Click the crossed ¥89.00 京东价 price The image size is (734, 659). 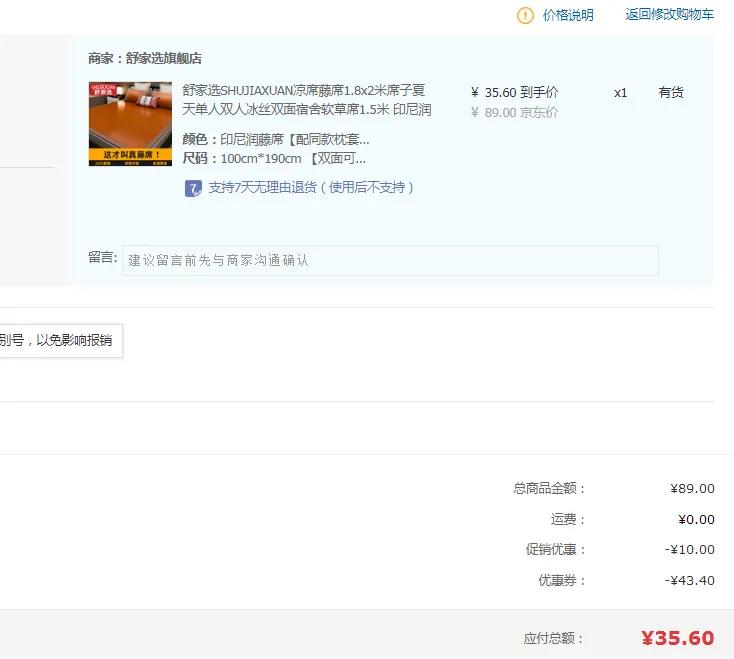pyautogui.click(x=514, y=113)
